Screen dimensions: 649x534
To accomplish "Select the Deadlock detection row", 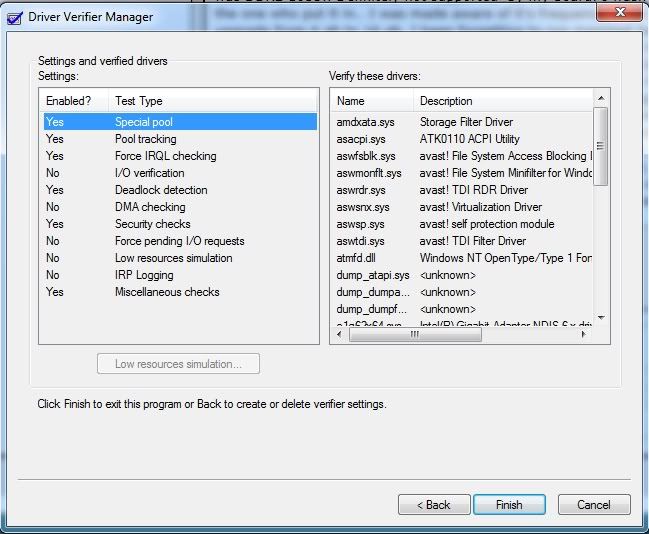I will click(x=180, y=190).
